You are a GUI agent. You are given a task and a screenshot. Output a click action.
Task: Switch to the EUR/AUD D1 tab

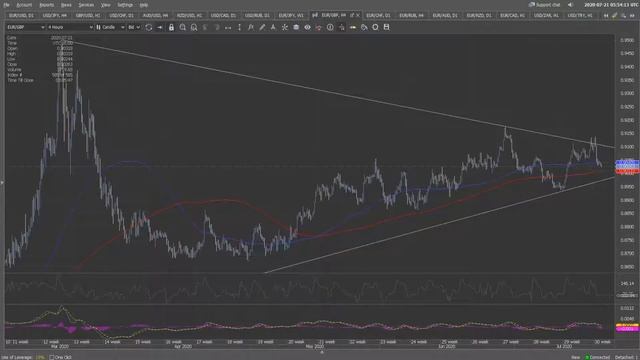[445, 16]
